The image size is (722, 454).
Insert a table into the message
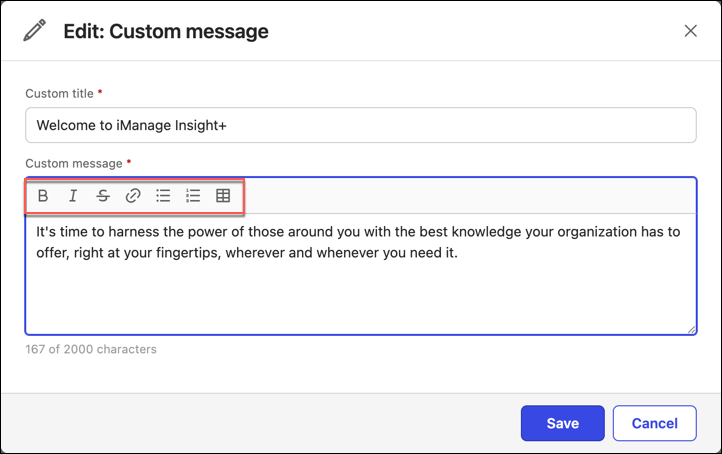tap(223, 196)
